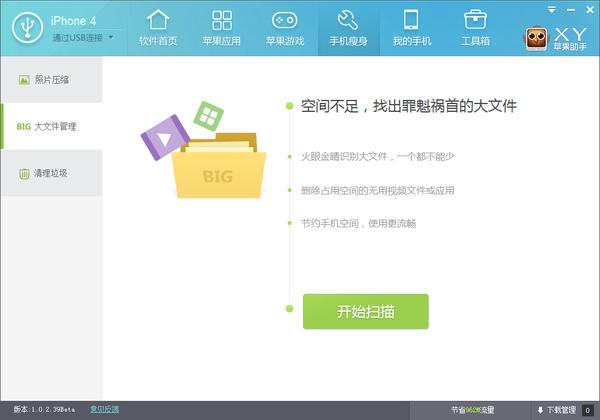Open 我的手机 device icon
Viewport: 600px width, 420px height.
(x=411, y=20)
